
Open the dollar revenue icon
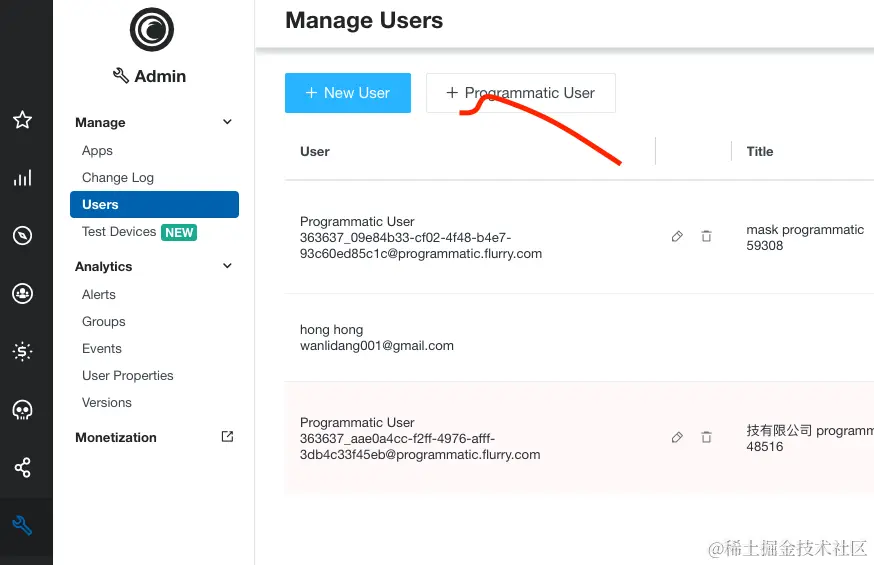point(22,352)
